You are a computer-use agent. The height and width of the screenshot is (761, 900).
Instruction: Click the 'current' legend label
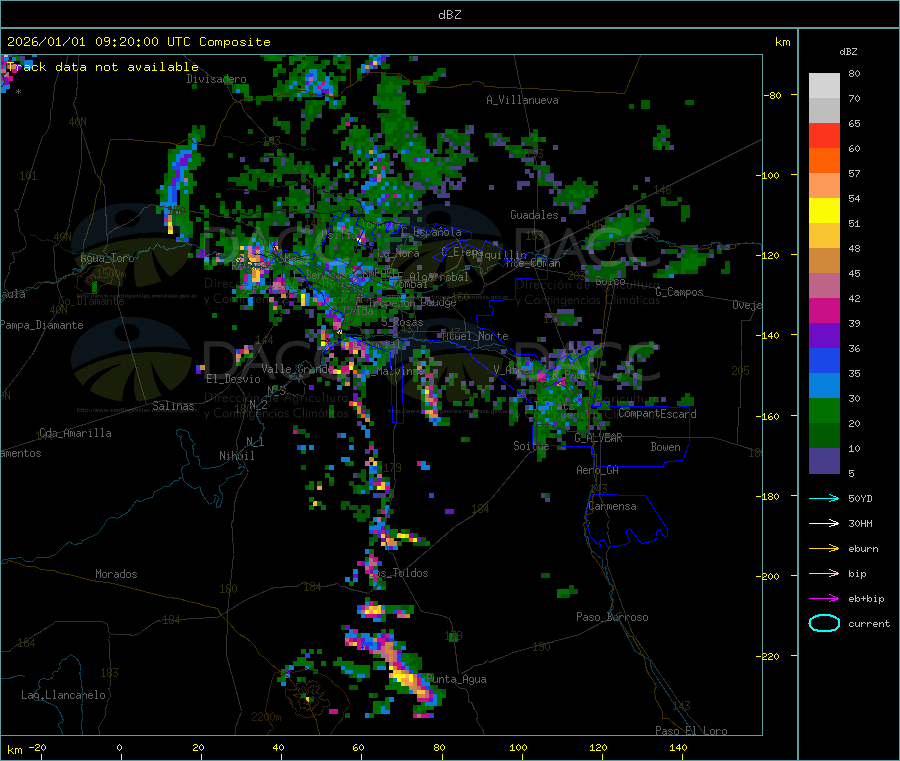point(869,624)
